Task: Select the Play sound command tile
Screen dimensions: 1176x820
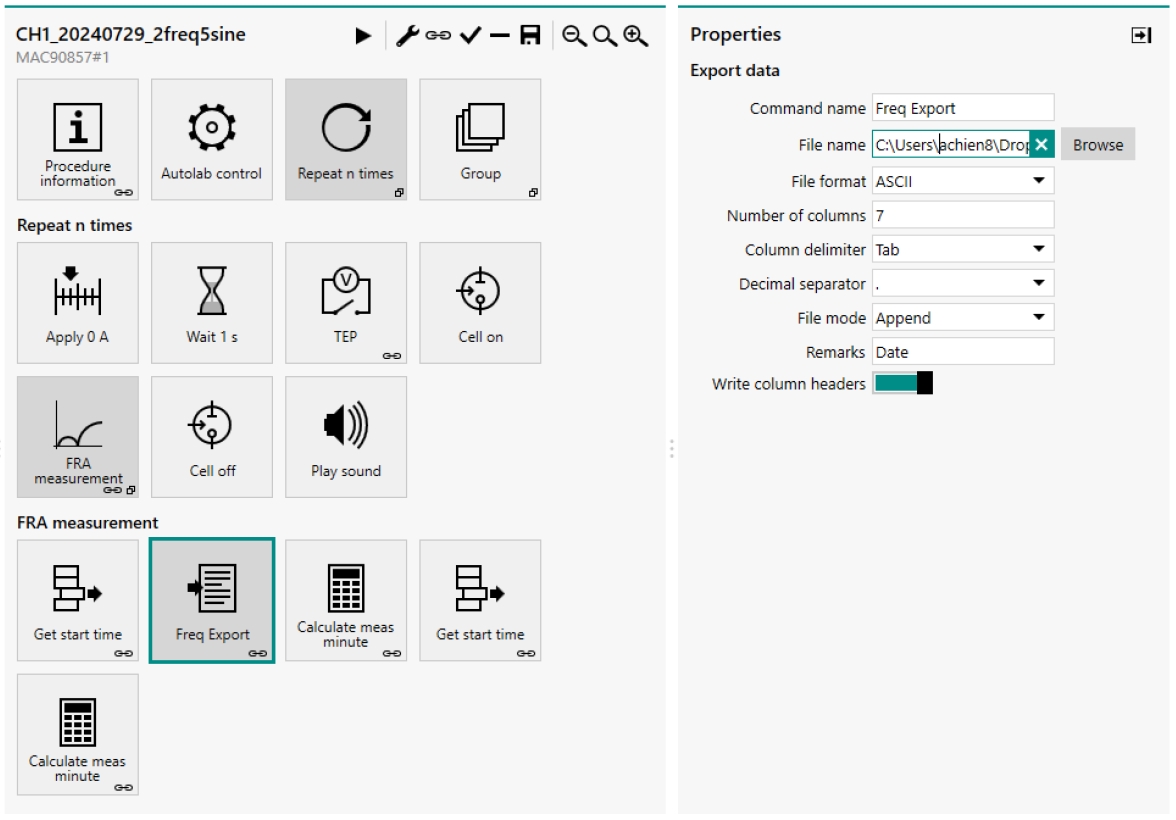Action: click(346, 437)
